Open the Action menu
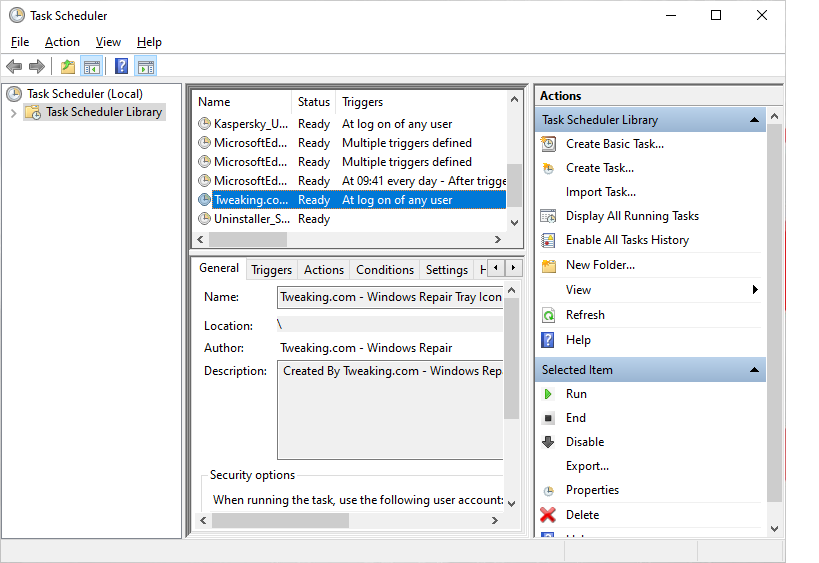Image resolution: width=819 pixels, height=563 pixels. 62,42
